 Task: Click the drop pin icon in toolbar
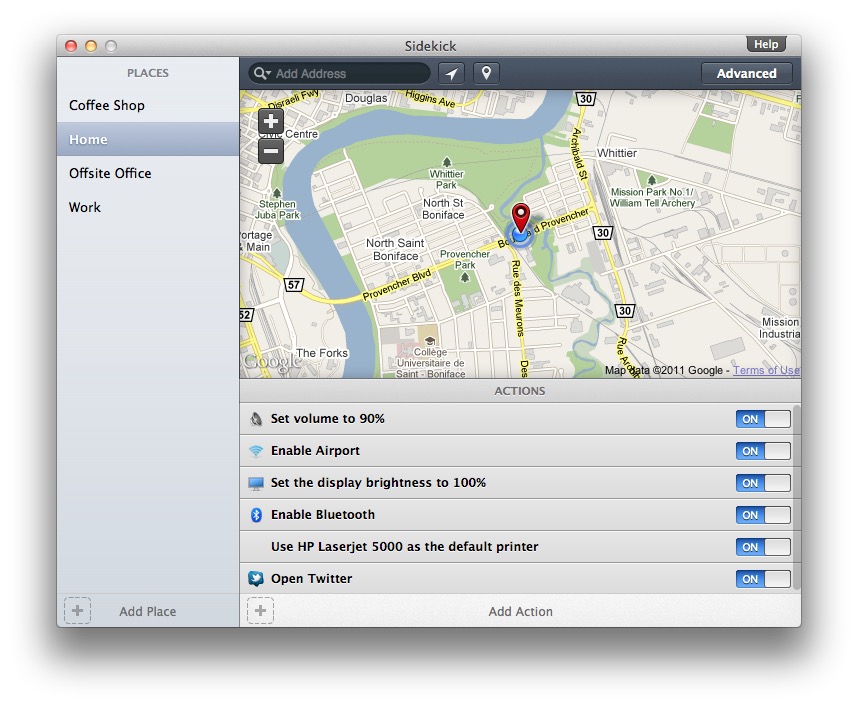coord(486,73)
